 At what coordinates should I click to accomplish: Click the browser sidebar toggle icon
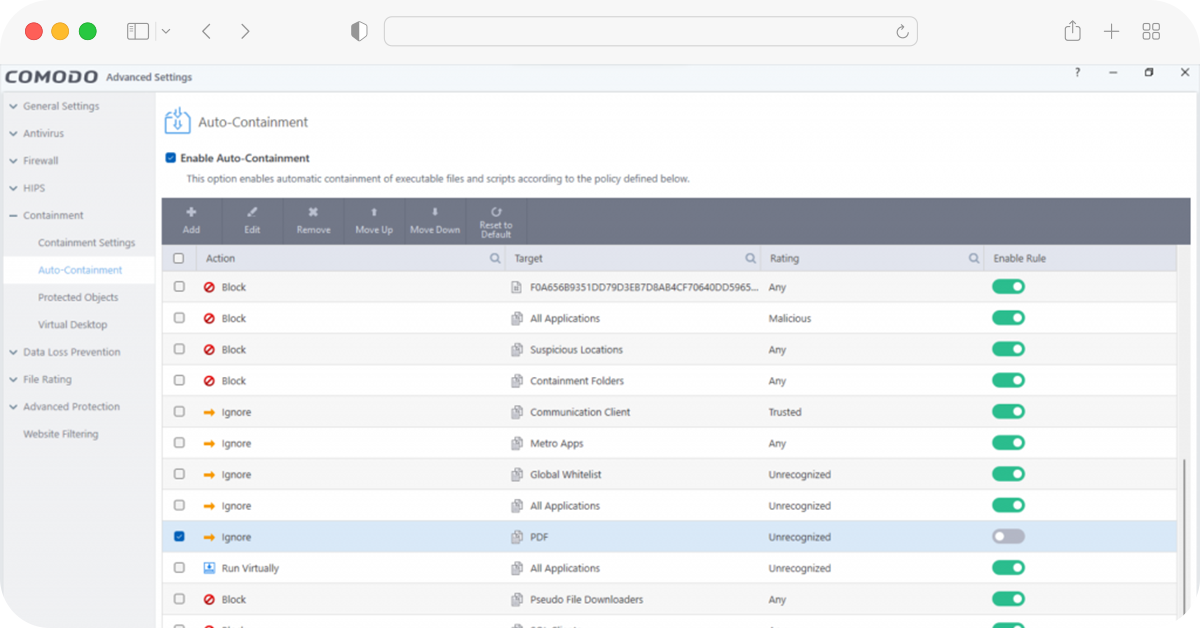click(x=138, y=31)
